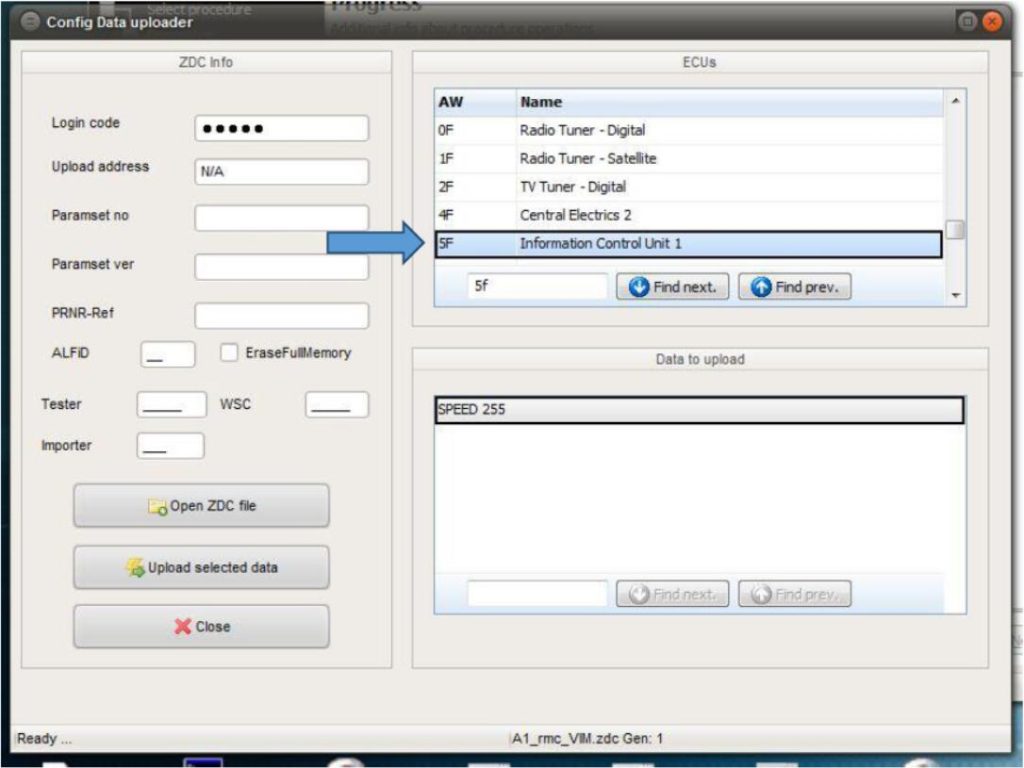Click the ECU list scrollbar up arrow
The width and height of the screenshot is (1024, 768).
[x=956, y=100]
